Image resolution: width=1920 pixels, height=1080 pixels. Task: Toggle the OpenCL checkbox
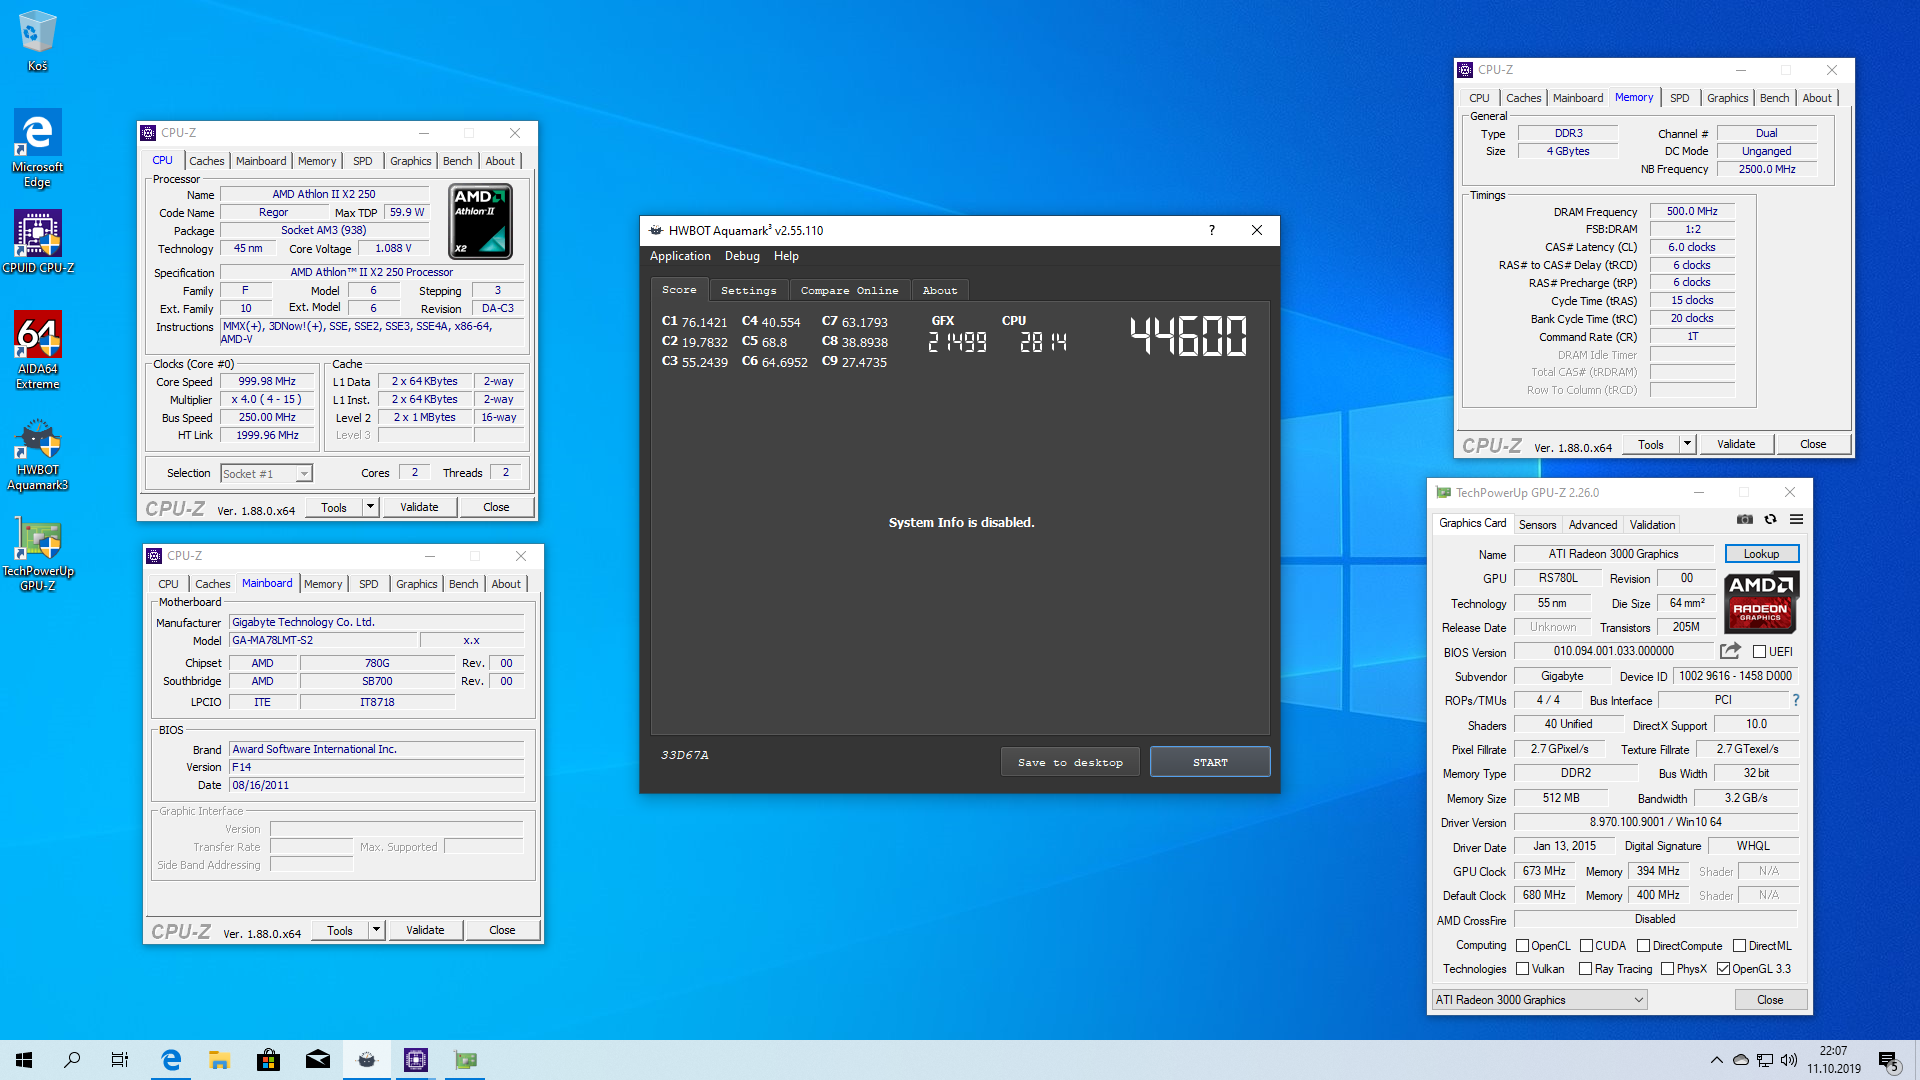[x=1523, y=946]
